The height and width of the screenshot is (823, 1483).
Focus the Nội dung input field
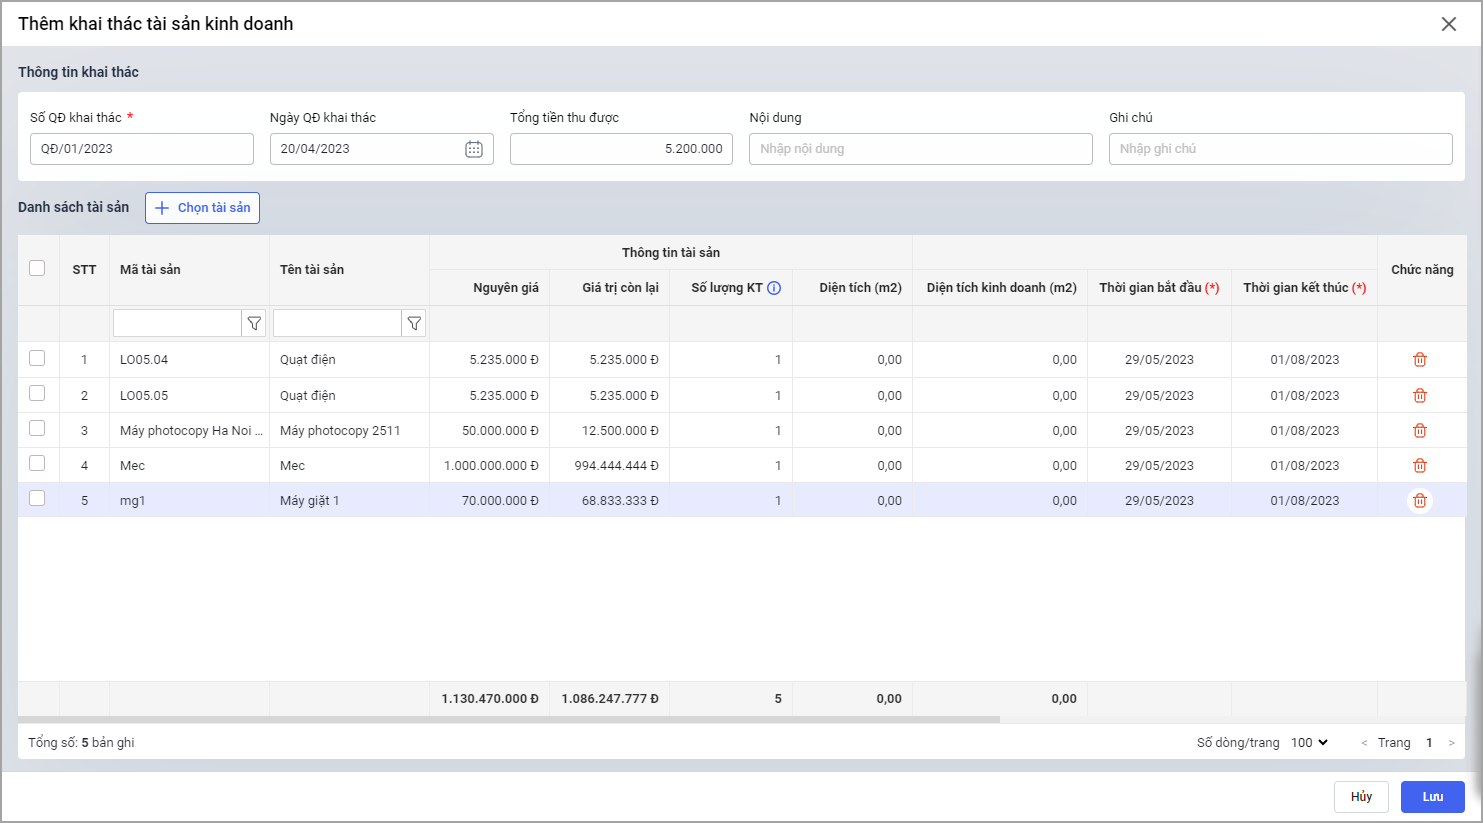(x=920, y=149)
